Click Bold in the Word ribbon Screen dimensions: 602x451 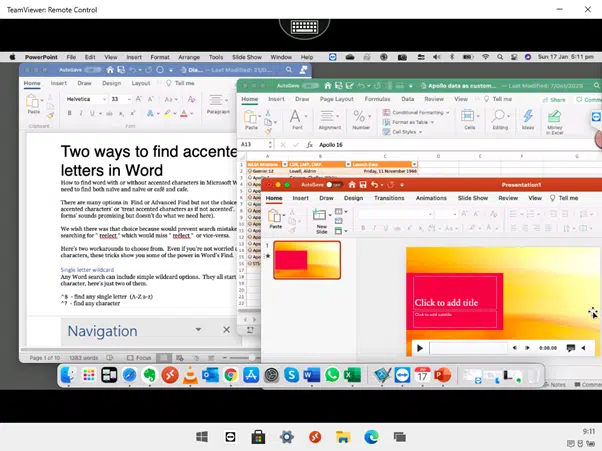point(69,113)
